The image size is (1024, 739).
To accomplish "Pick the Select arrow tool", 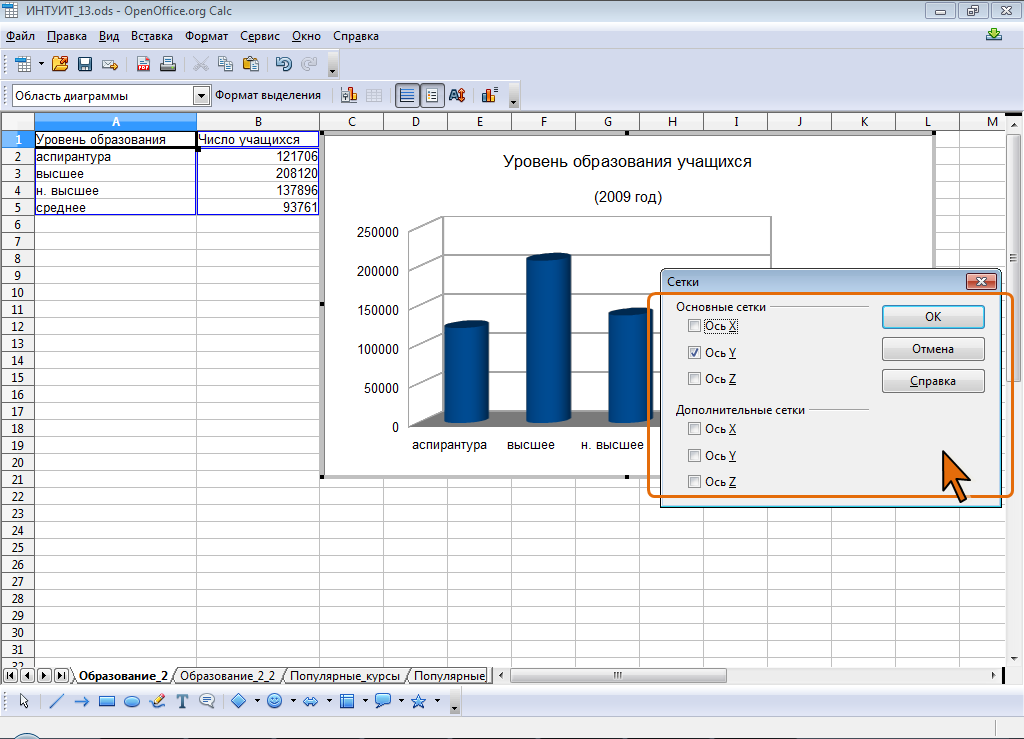I will click(x=24, y=701).
